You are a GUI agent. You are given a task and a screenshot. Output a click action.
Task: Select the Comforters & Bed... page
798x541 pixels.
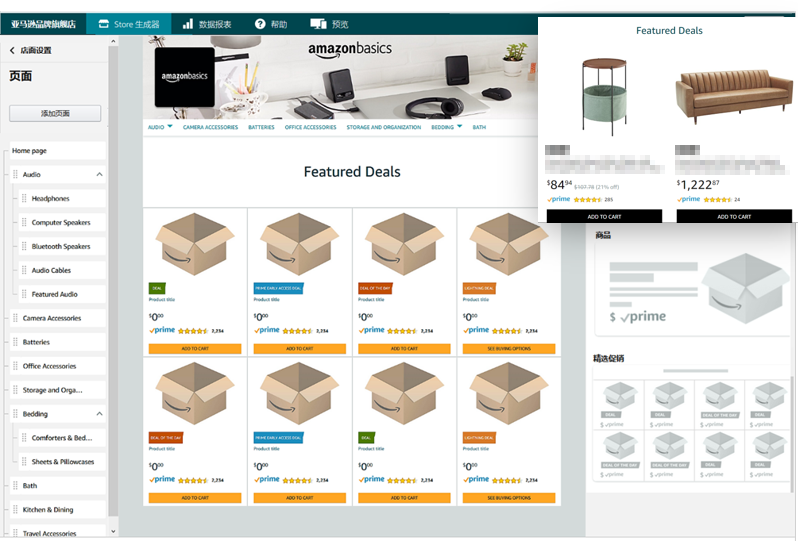[x=62, y=438]
